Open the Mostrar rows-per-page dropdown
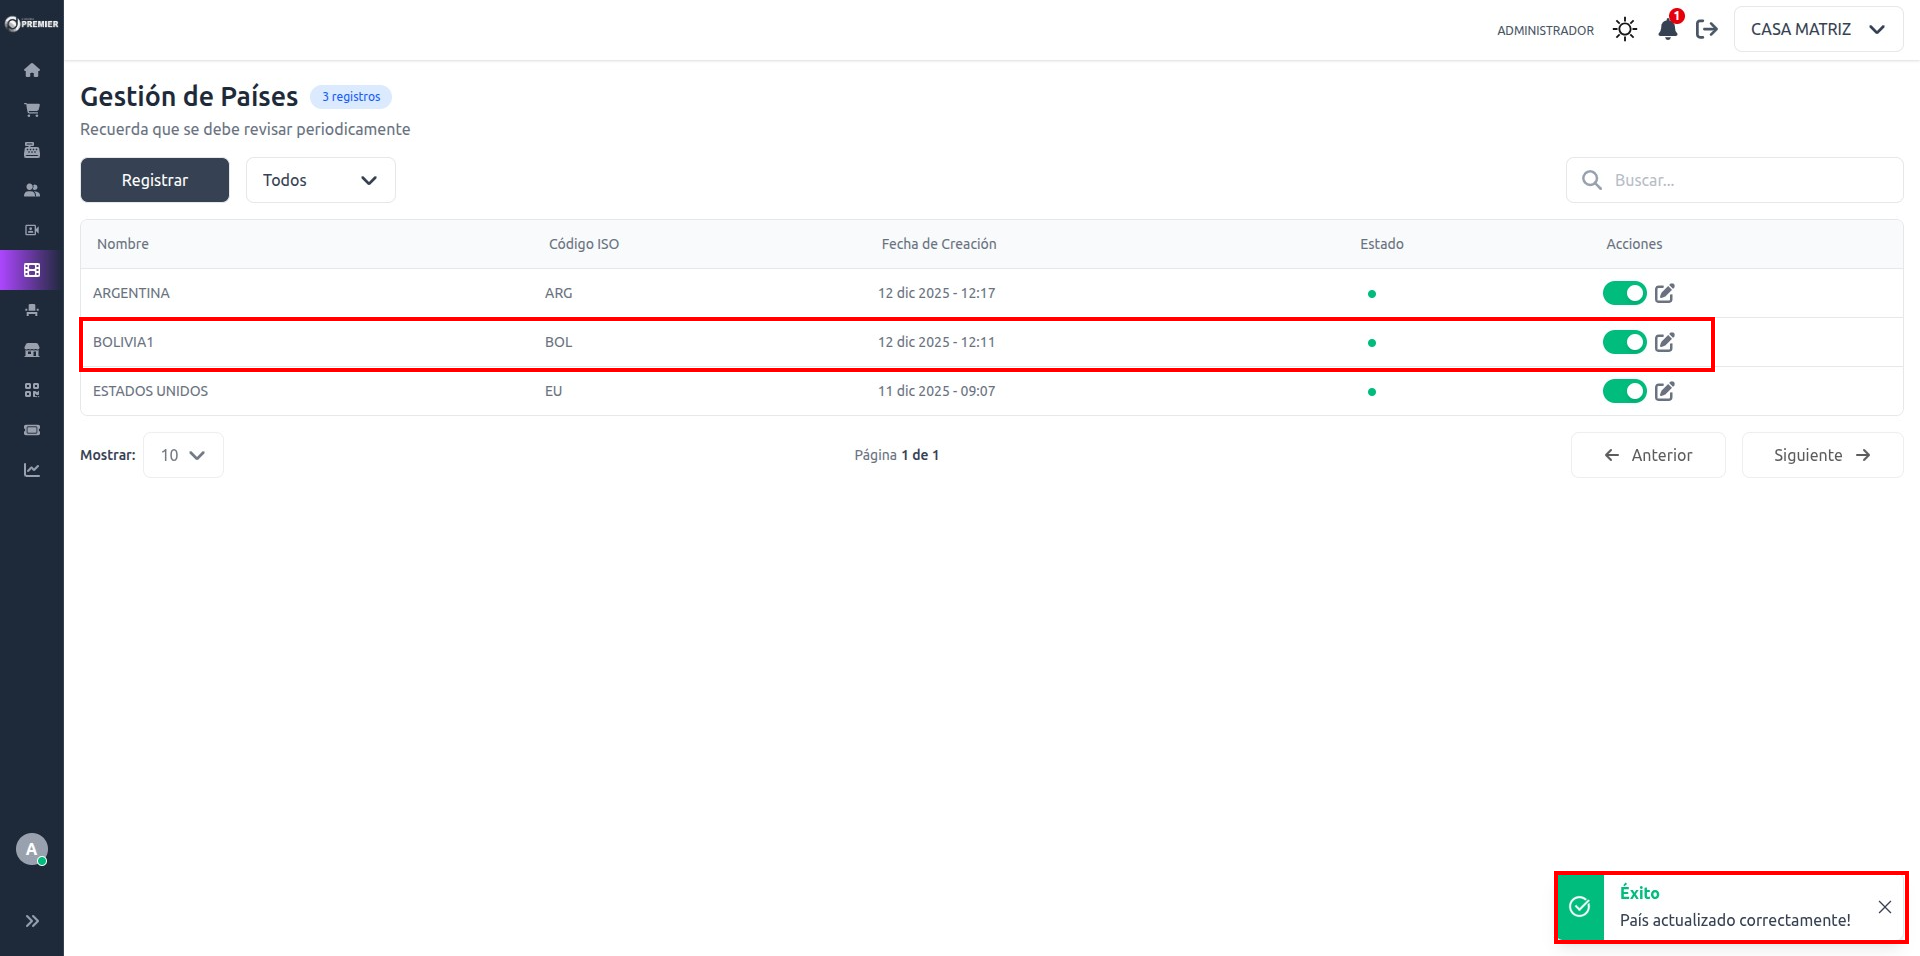Viewport: 1920px width, 956px height. (x=183, y=455)
